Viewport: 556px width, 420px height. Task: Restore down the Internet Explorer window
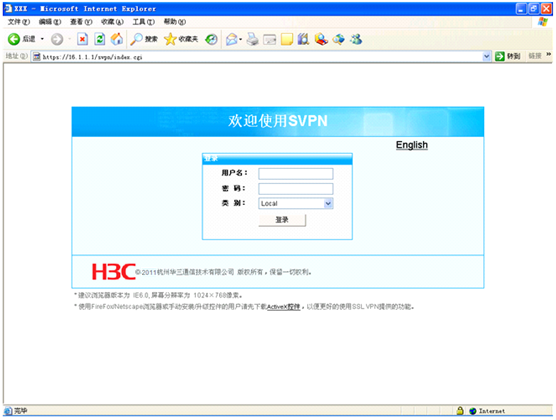click(x=534, y=9)
